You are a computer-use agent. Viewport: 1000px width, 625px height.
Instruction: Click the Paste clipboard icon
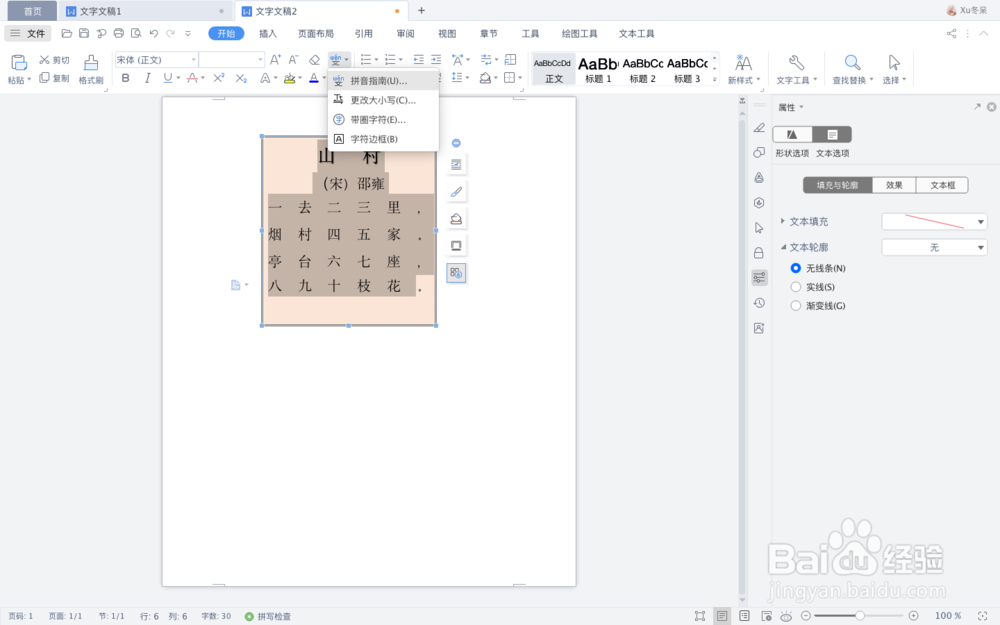tap(18, 62)
